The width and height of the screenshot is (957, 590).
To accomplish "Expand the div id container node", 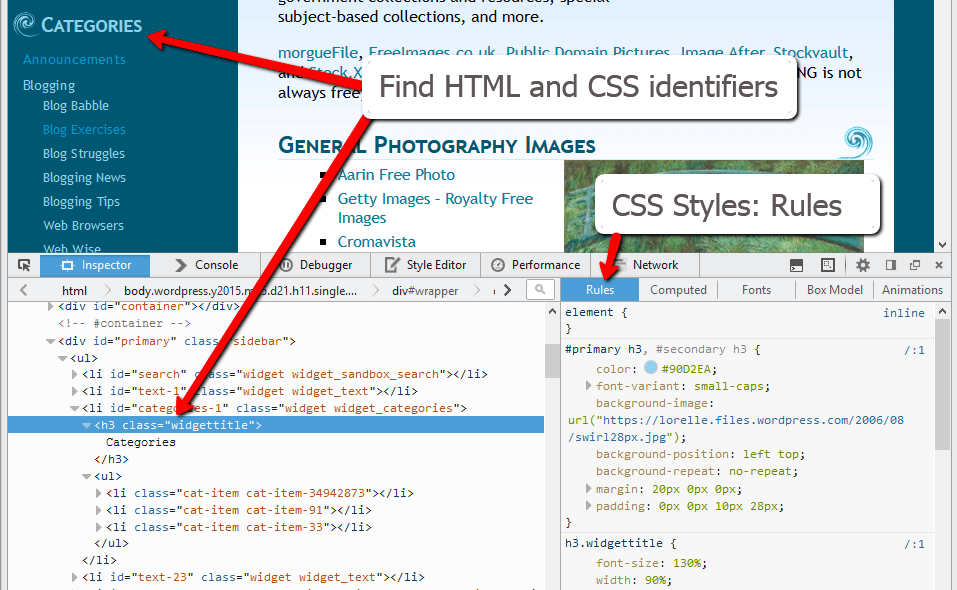I will tap(51, 306).
